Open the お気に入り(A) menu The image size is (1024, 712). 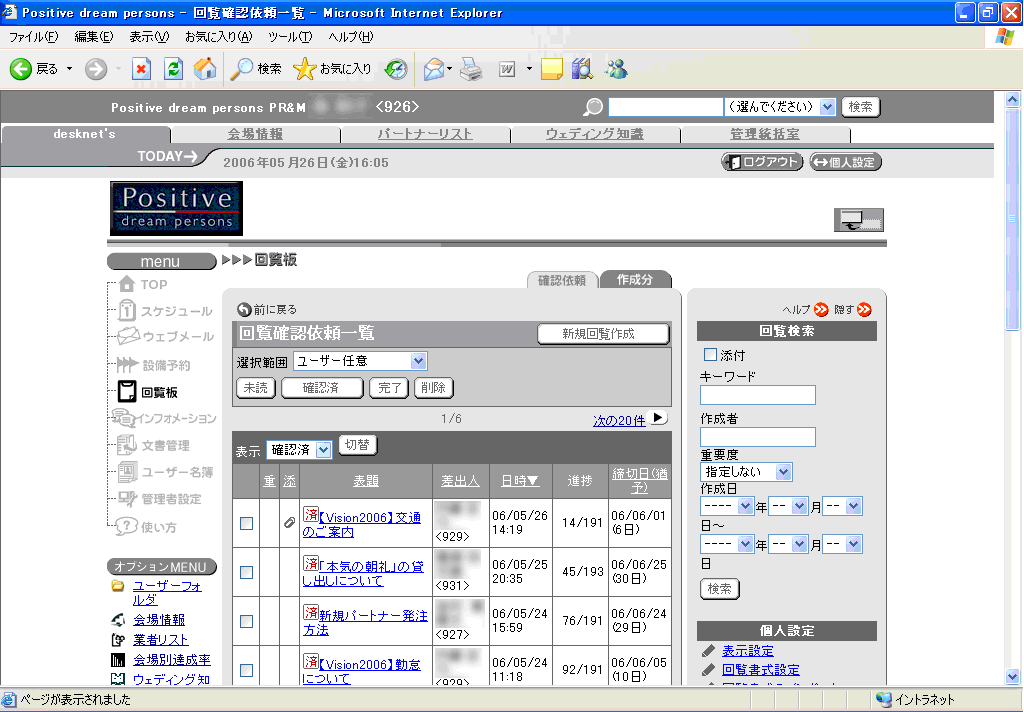pyautogui.click(x=218, y=37)
